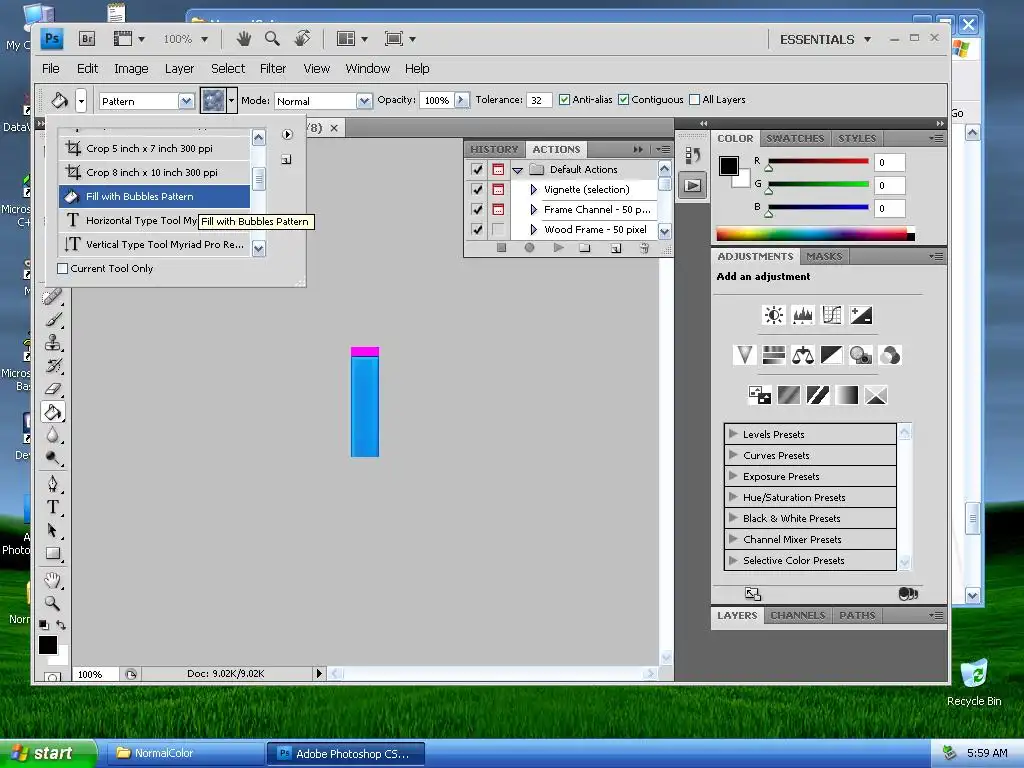
Task: Add a Levels adjustment
Action: tap(803, 315)
